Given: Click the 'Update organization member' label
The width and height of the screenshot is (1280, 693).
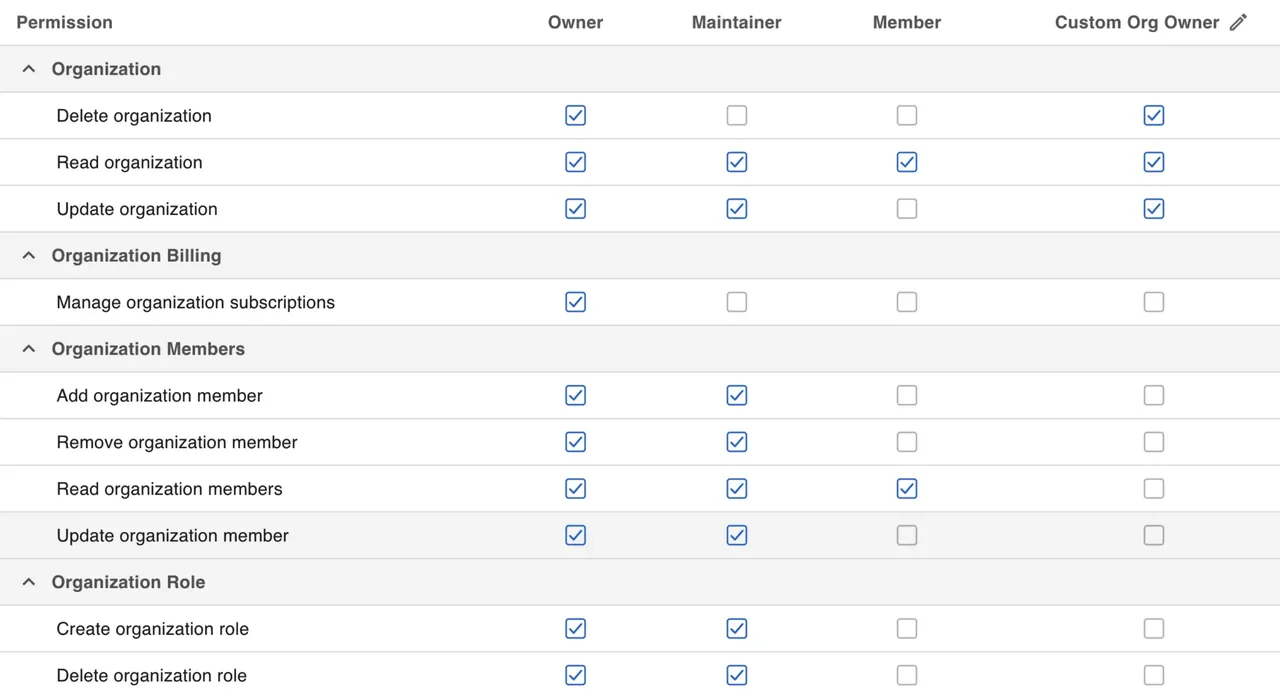Looking at the screenshot, I should [x=172, y=536].
